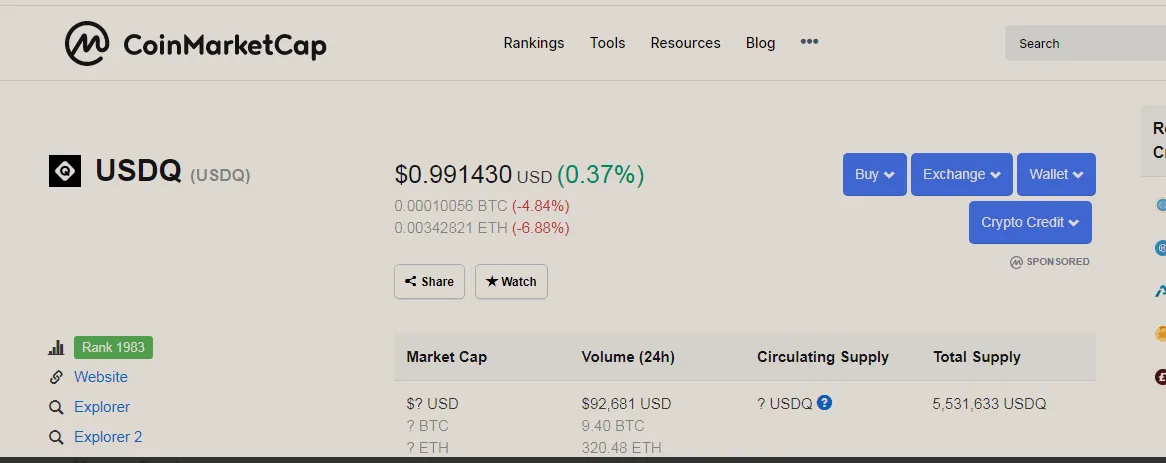Open the Explorer 2 link
The image size is (1166, 463).
pos(108,437)
